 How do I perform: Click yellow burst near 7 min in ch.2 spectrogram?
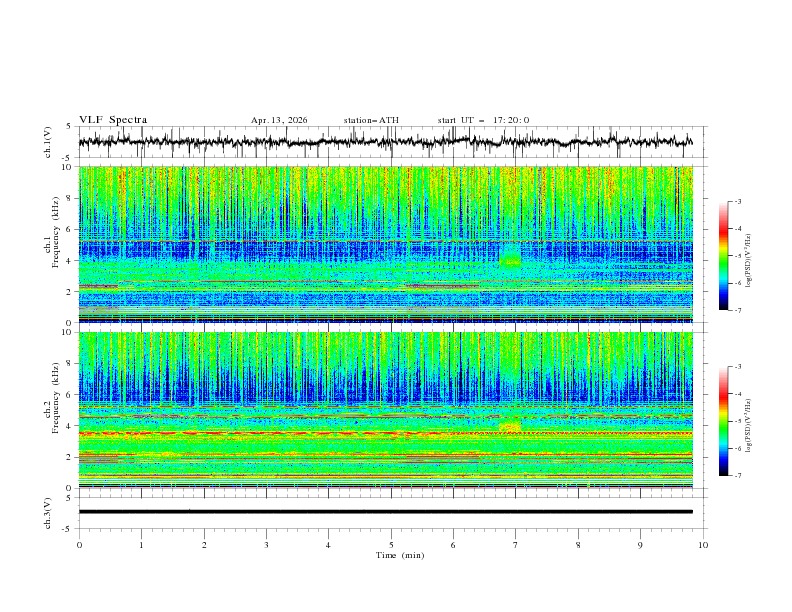(x=510, y=425)
